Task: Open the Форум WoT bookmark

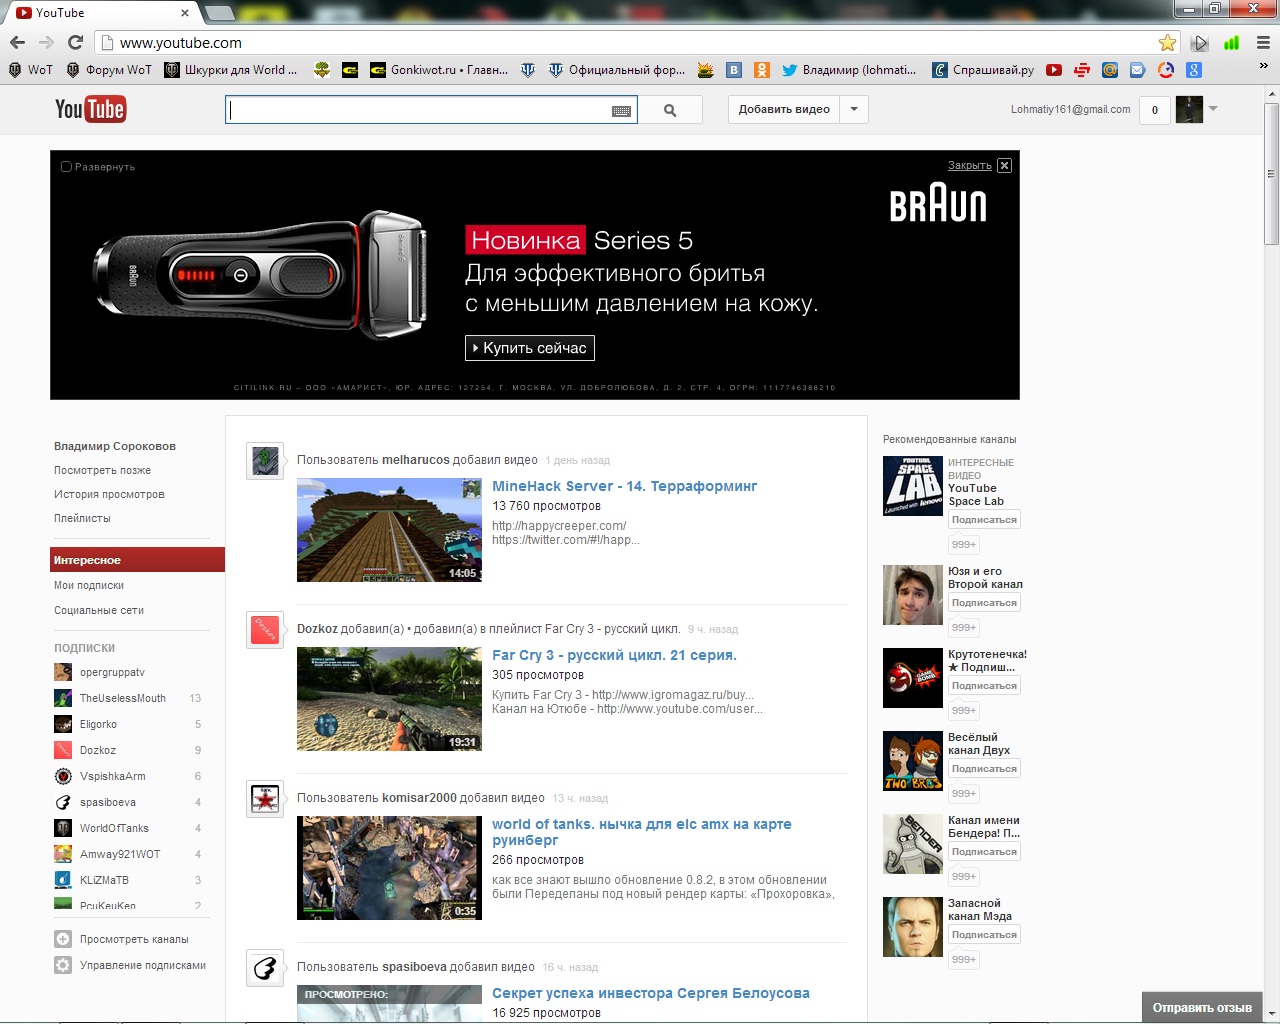Action: tap(109, 70)
